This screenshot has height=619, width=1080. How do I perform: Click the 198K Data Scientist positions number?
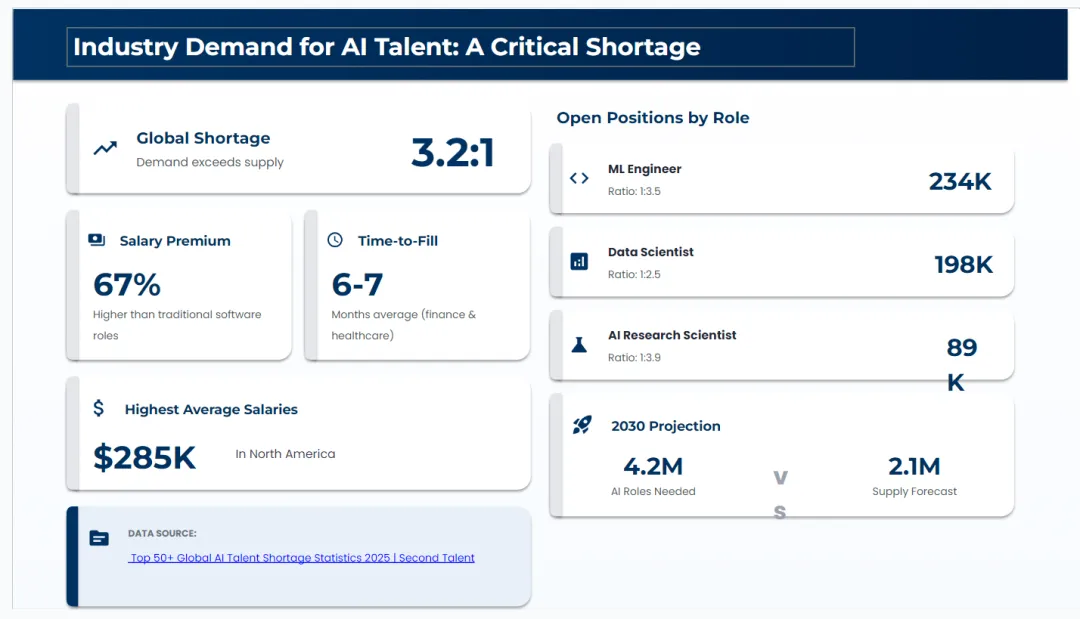963,264
